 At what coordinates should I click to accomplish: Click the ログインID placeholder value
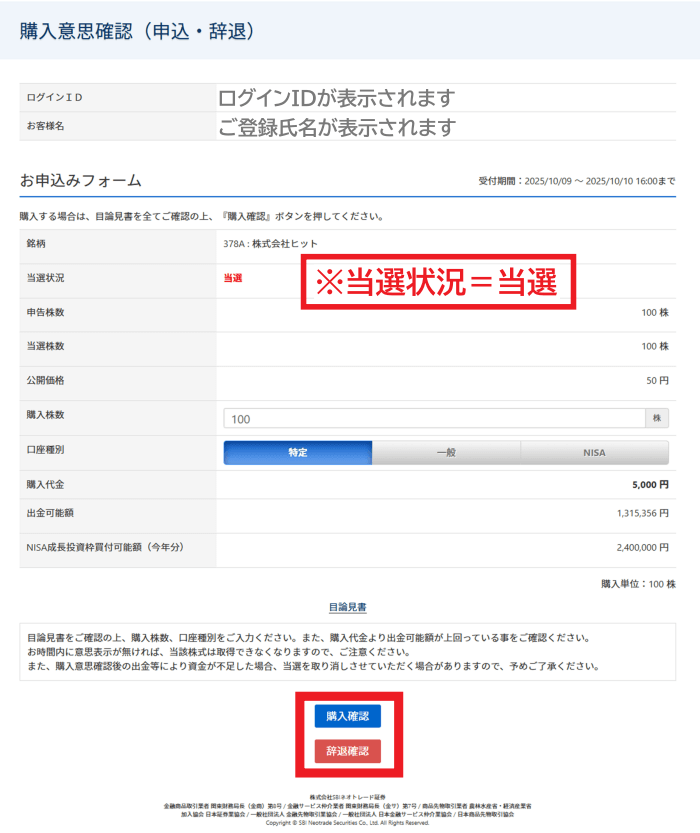[x=336, y=98]
